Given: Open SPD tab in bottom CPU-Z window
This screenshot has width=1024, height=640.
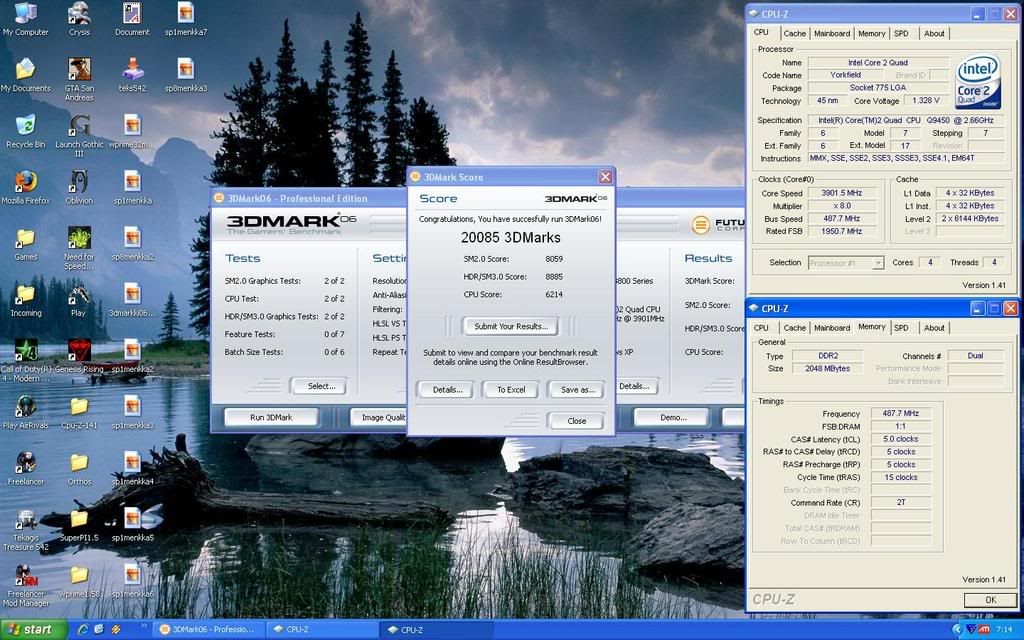Looking at the screenshot, I should (x=901, y=327).
